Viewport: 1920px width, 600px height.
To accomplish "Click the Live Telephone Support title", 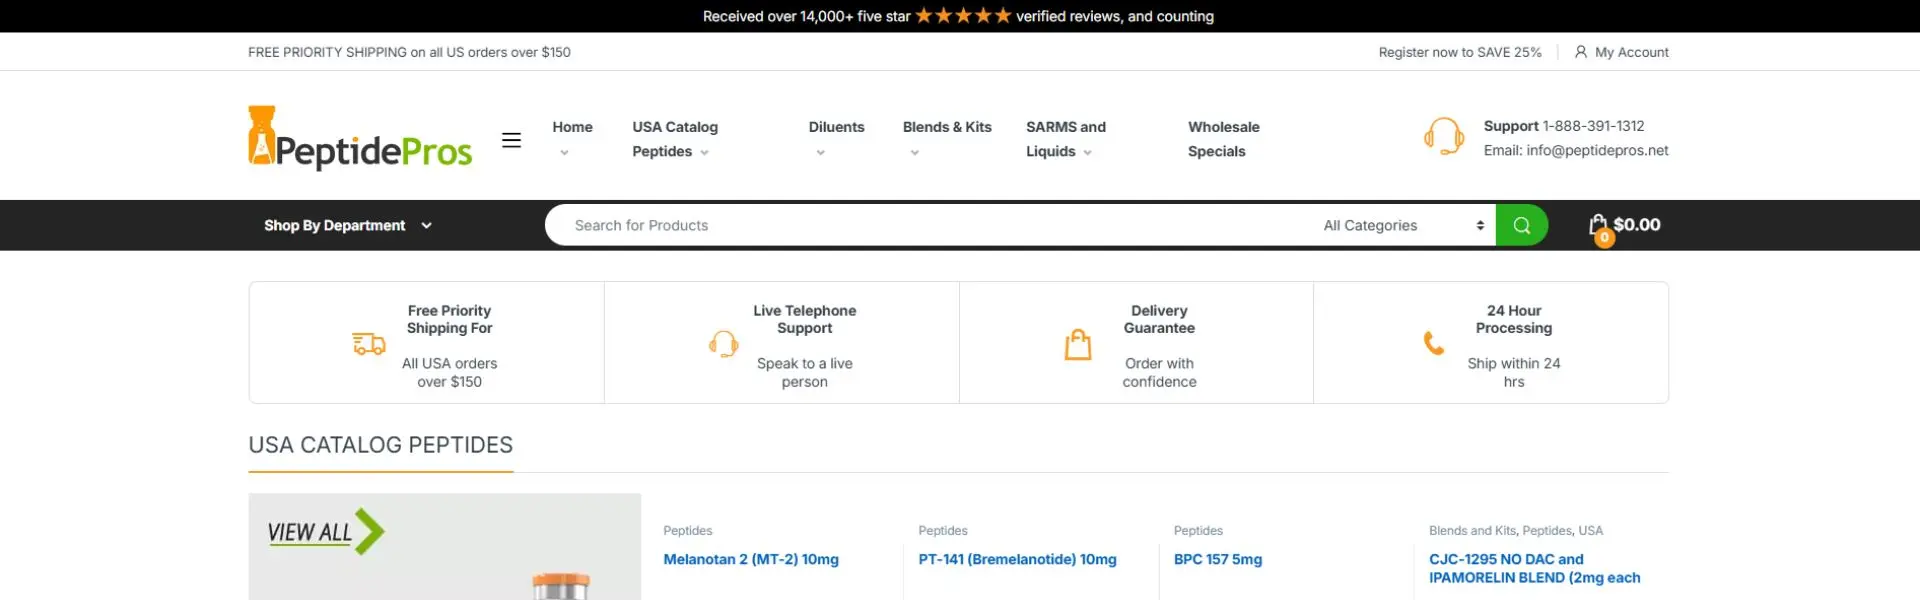I will 804,319.
